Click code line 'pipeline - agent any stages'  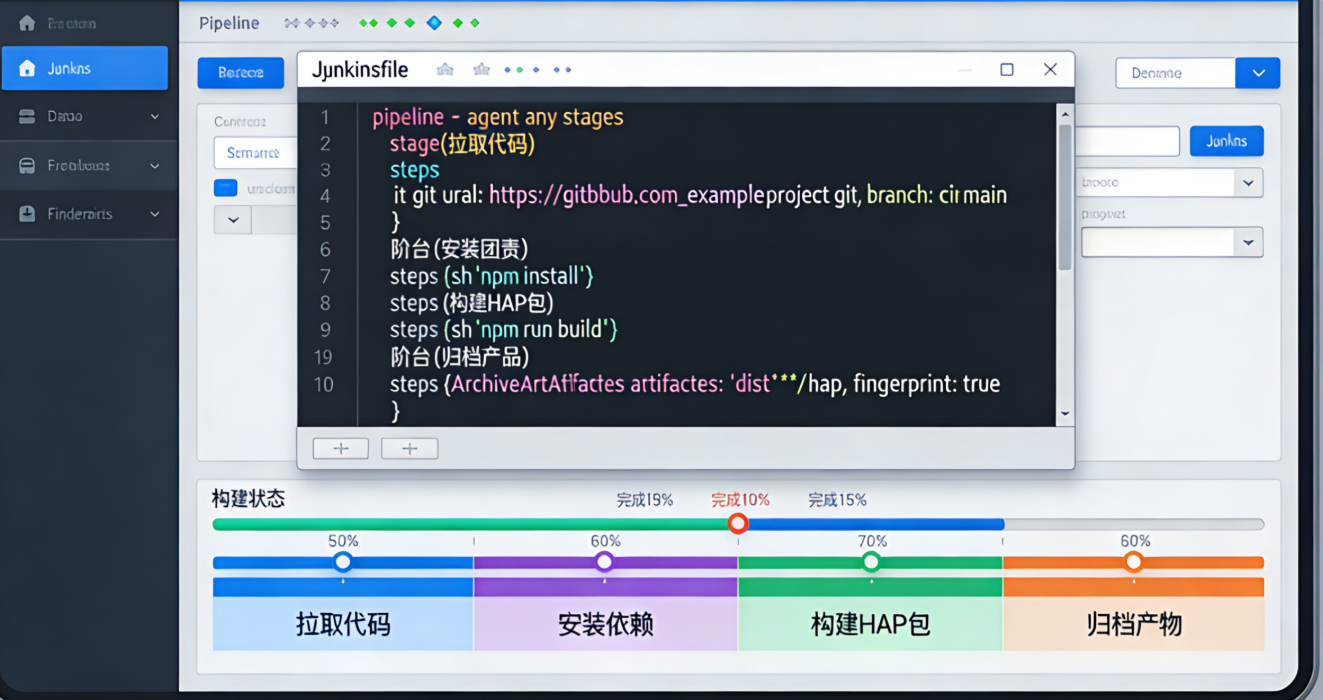click(498, 117)
